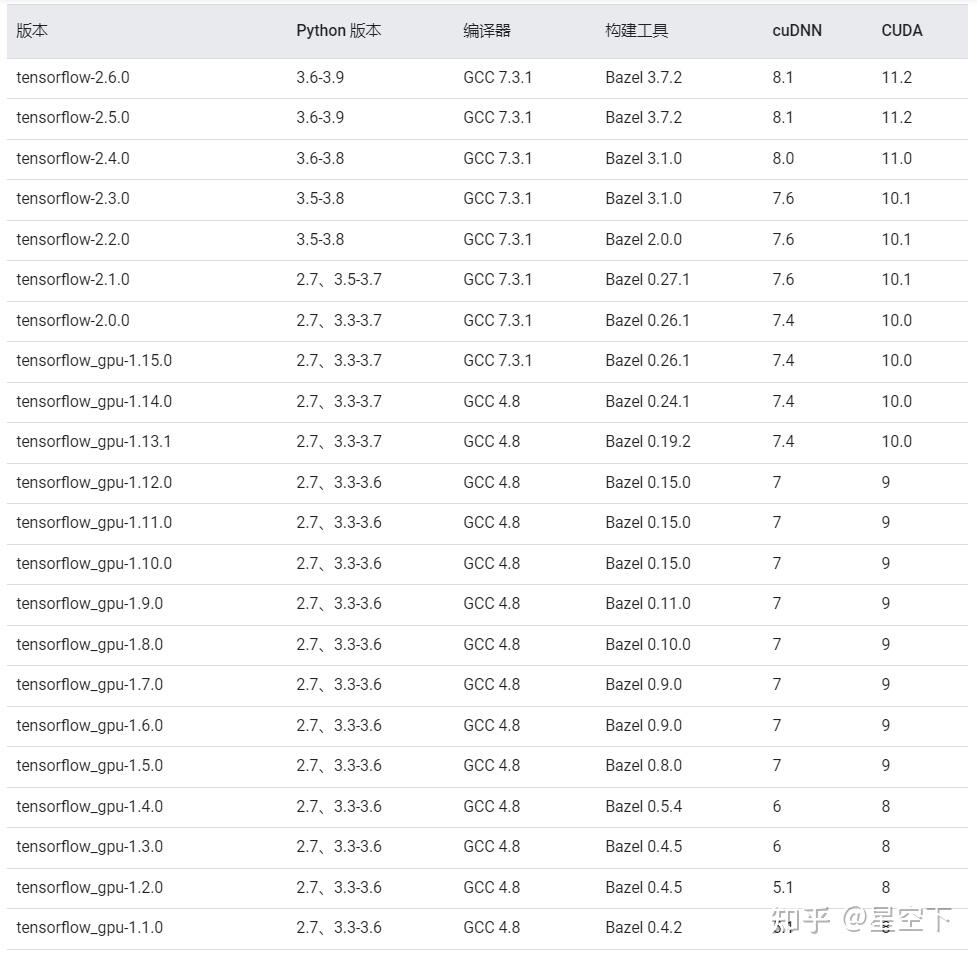The width and height of the screenshot is (977, 959).
Task: Select CUDA 9 in tensorflow_gpu-1.9.0 row
Action: (885, 603)
